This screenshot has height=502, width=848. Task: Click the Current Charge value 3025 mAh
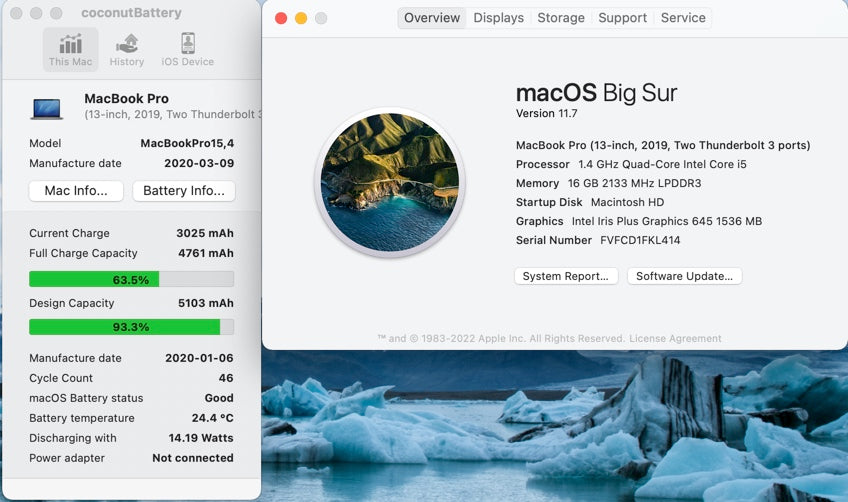tap(205, 233)
